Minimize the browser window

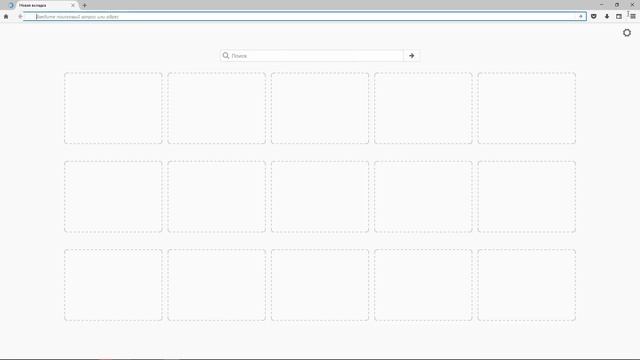pos(602,4)
